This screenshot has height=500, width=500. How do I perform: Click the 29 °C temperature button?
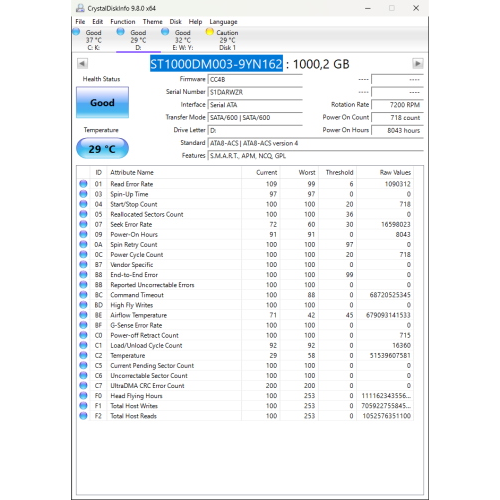click(x=102, y=148)
